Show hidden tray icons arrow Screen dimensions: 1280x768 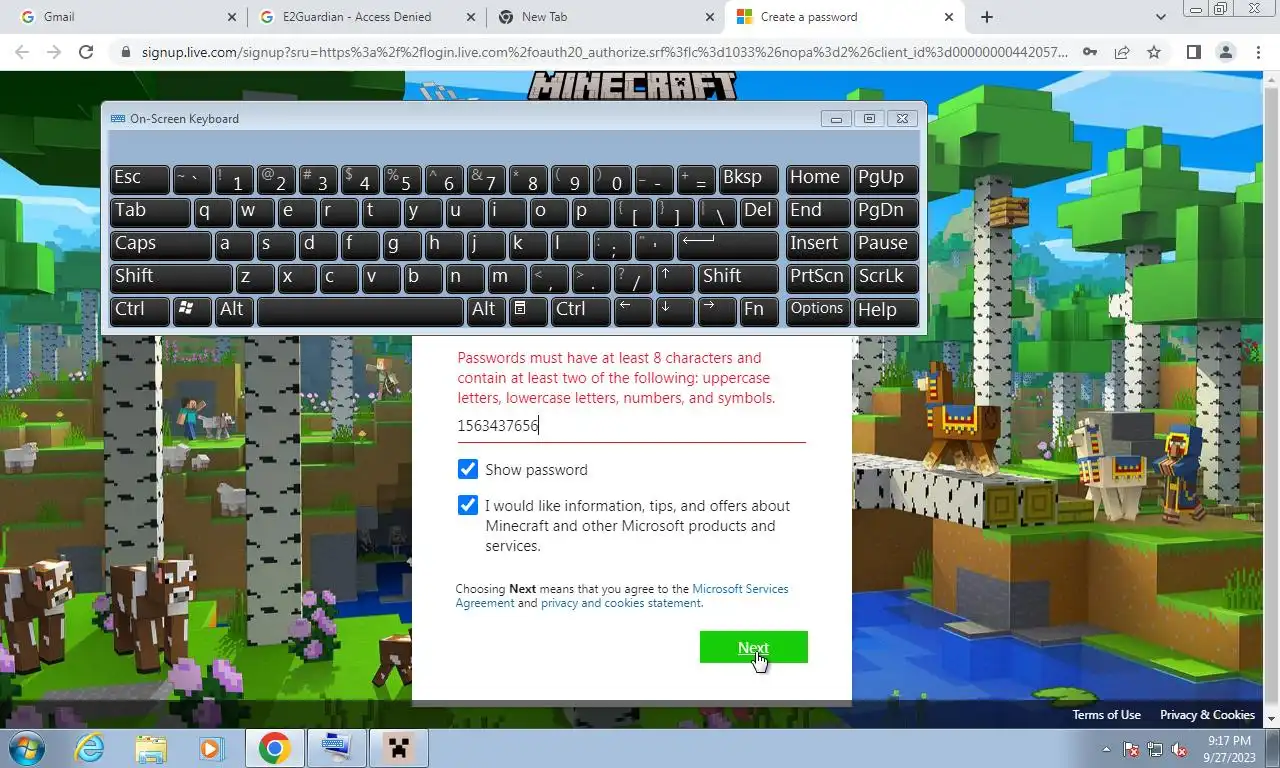[x=1106, y=749]
